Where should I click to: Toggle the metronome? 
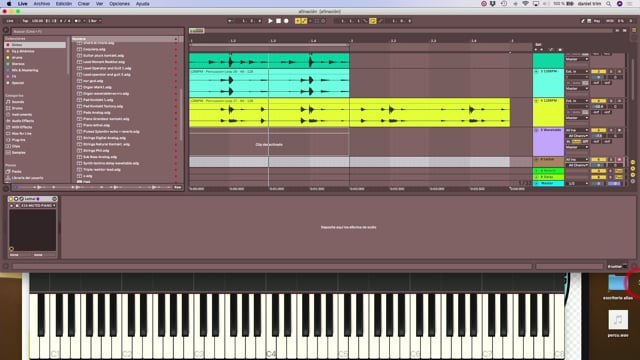(x=78, y=21)
